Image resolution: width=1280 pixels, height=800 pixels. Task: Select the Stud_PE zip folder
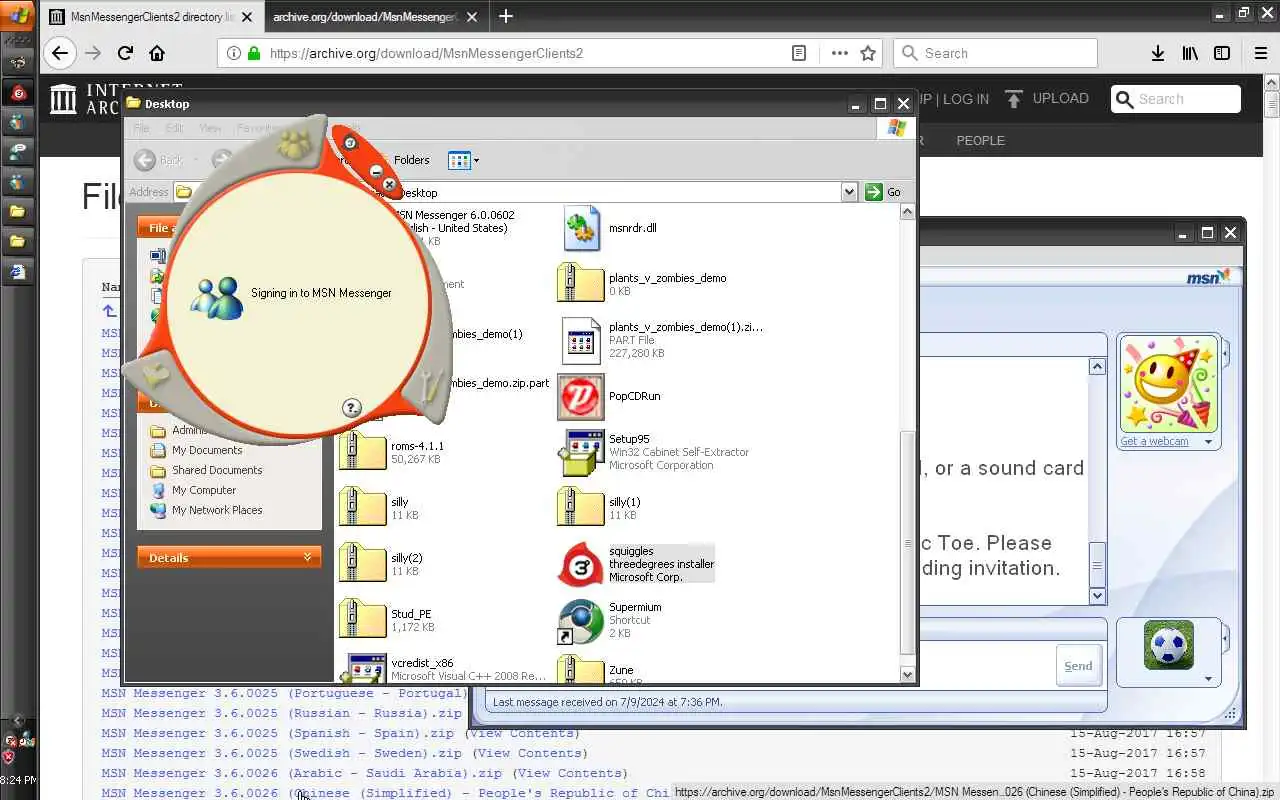click(362, 619)
